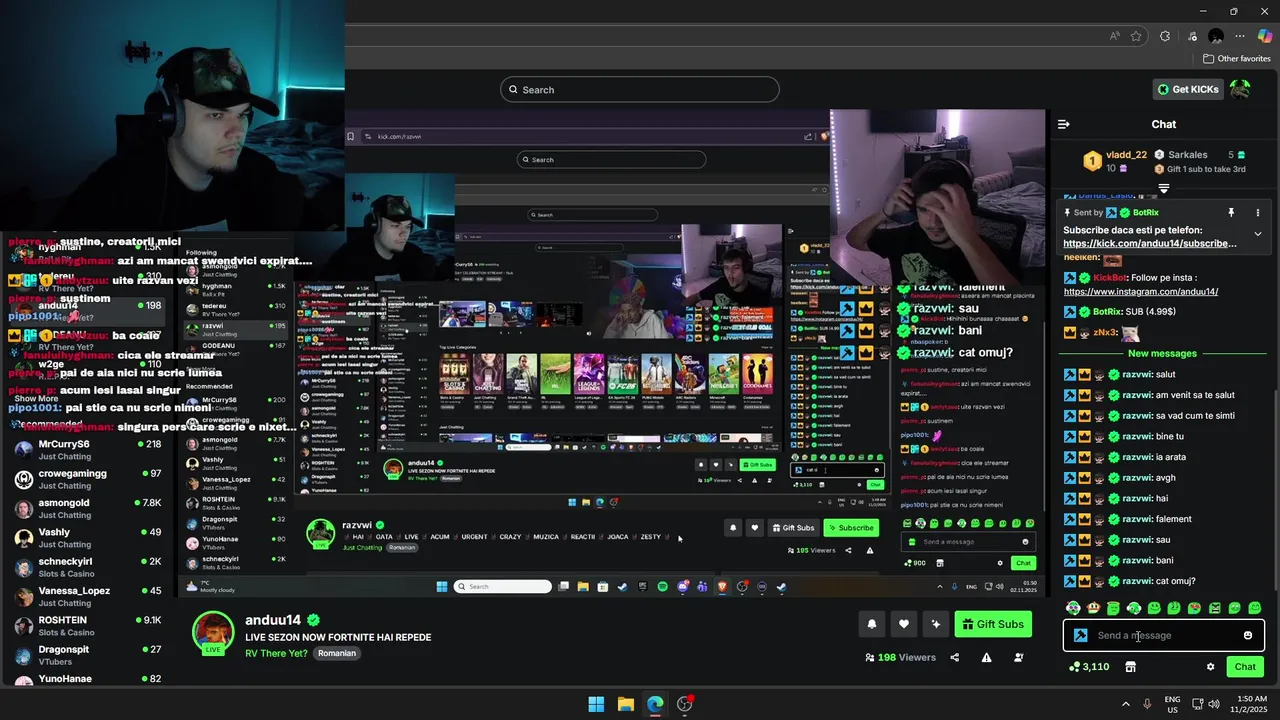Viewport: 1280px width, 720px height.
Task: Click the last quick emote in the row
Action: (1255, 608)
